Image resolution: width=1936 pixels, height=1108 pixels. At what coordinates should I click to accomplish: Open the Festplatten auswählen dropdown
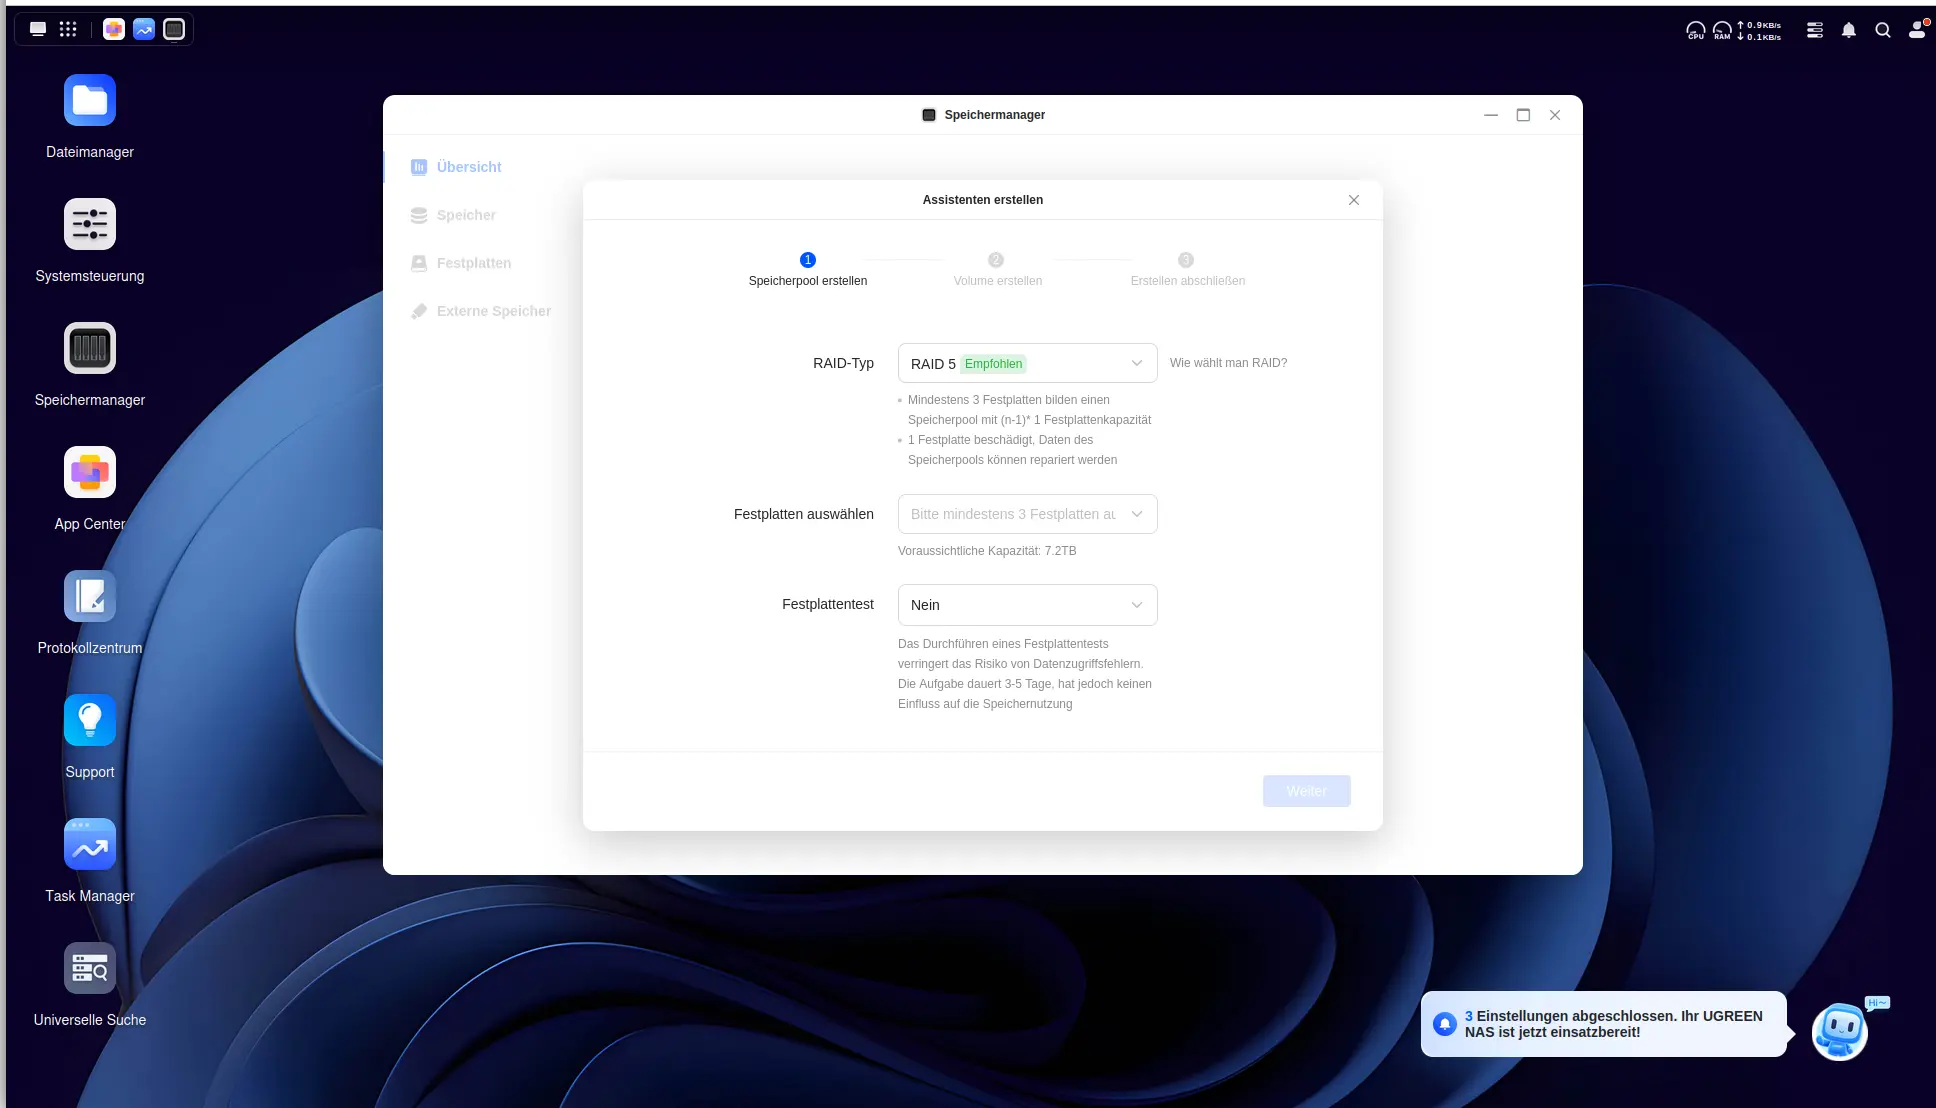(x=1027, y=514)
